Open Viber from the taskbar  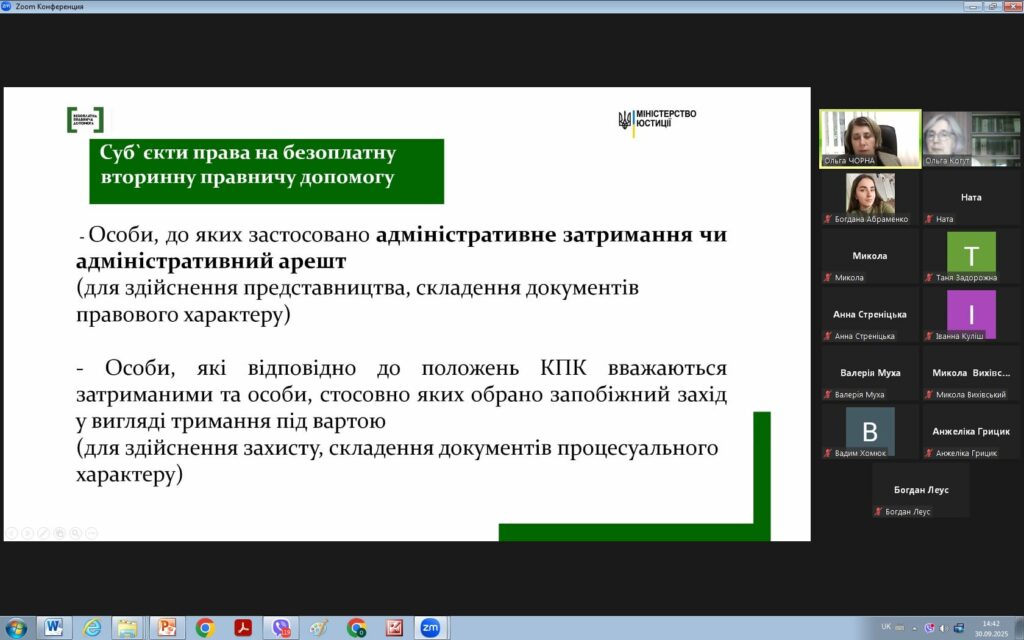(281, 627)
